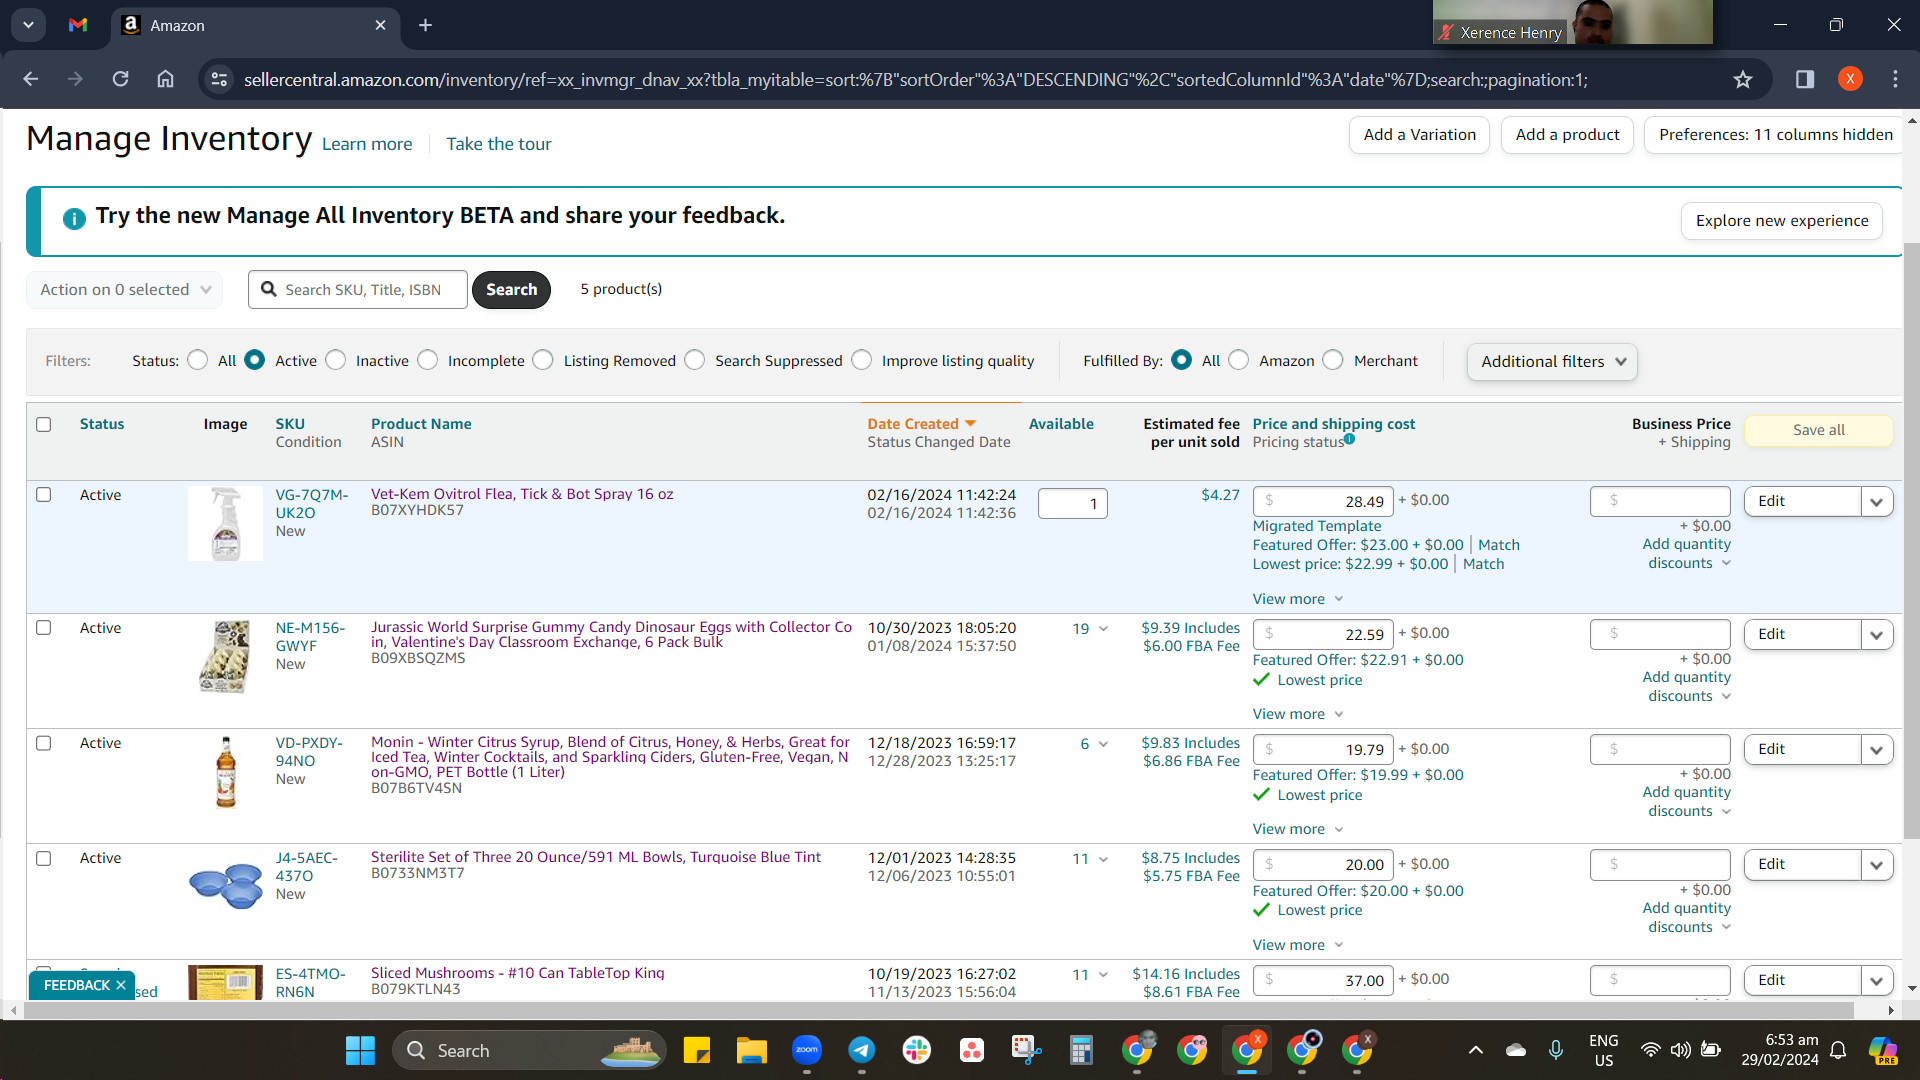Viewport: 1920px width, 1080px height.
Task: Select the Inactive status filter
Action: coord(336,360)
